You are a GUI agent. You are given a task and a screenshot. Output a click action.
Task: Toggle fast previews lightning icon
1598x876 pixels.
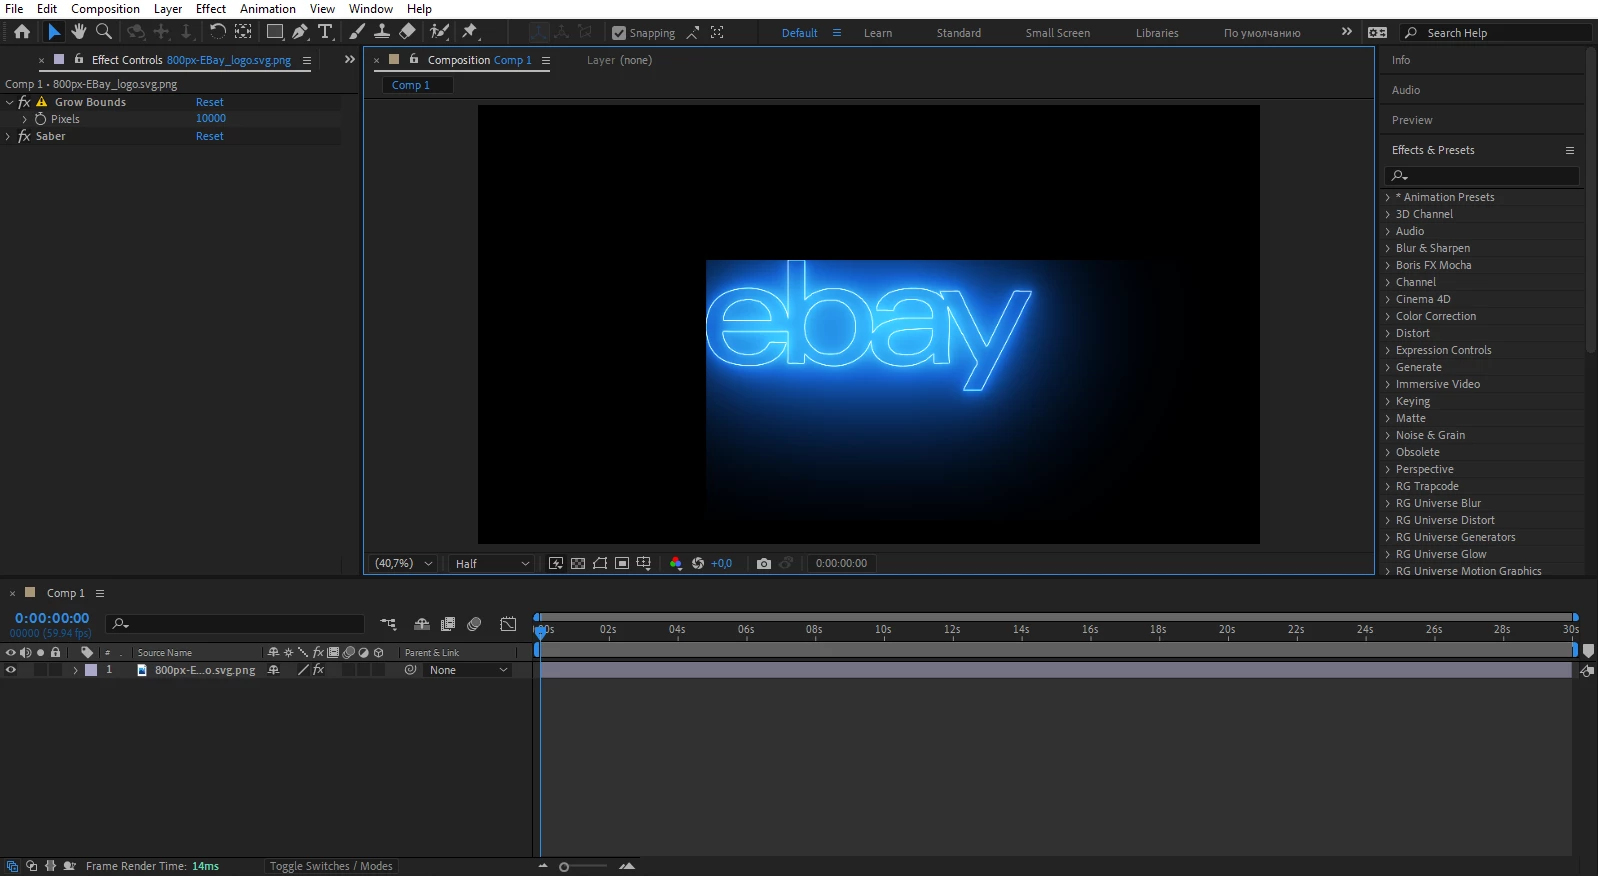pos(556,564)
